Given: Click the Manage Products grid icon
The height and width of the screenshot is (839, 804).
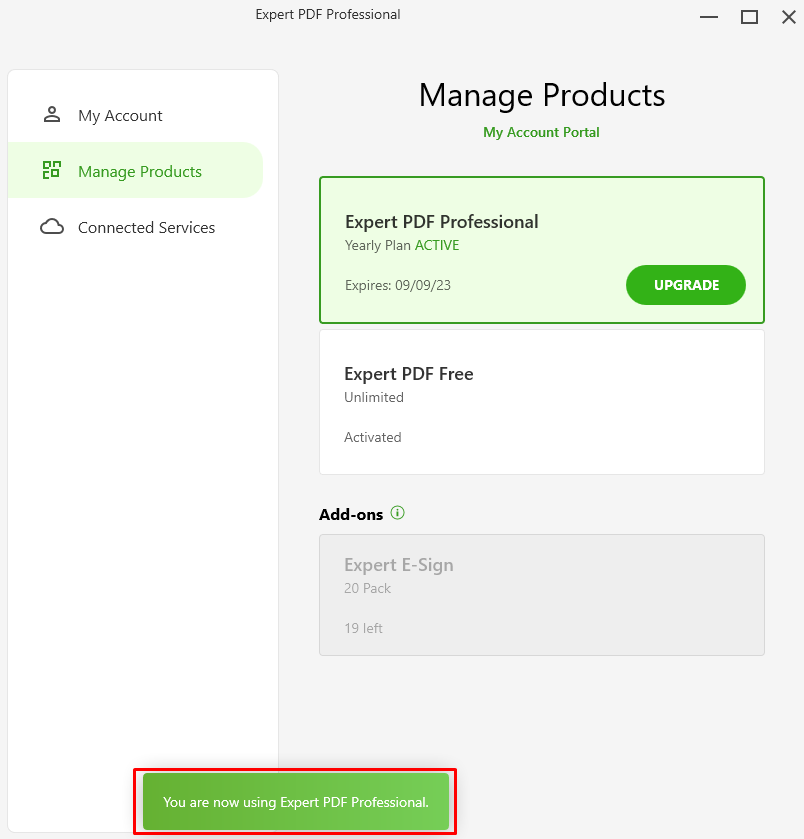Looking at the screenshot, I should (52, 170).
